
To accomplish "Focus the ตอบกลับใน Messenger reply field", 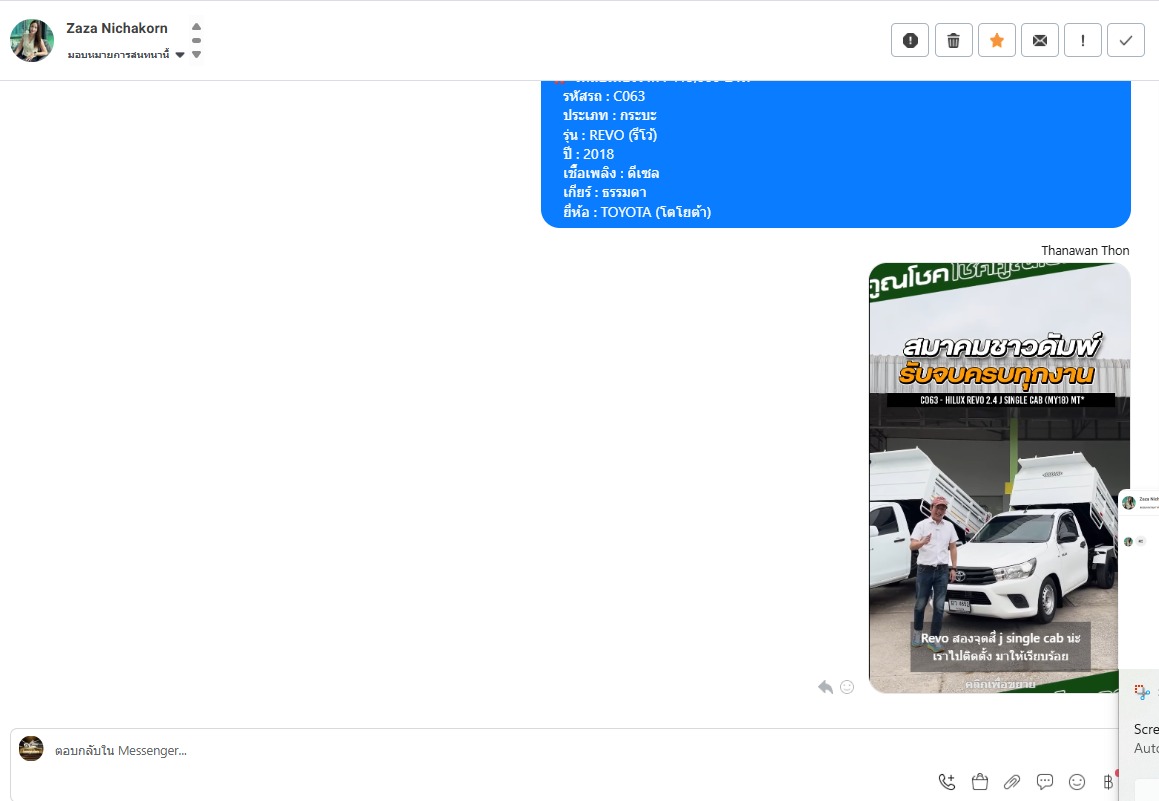I will [488, 750].
